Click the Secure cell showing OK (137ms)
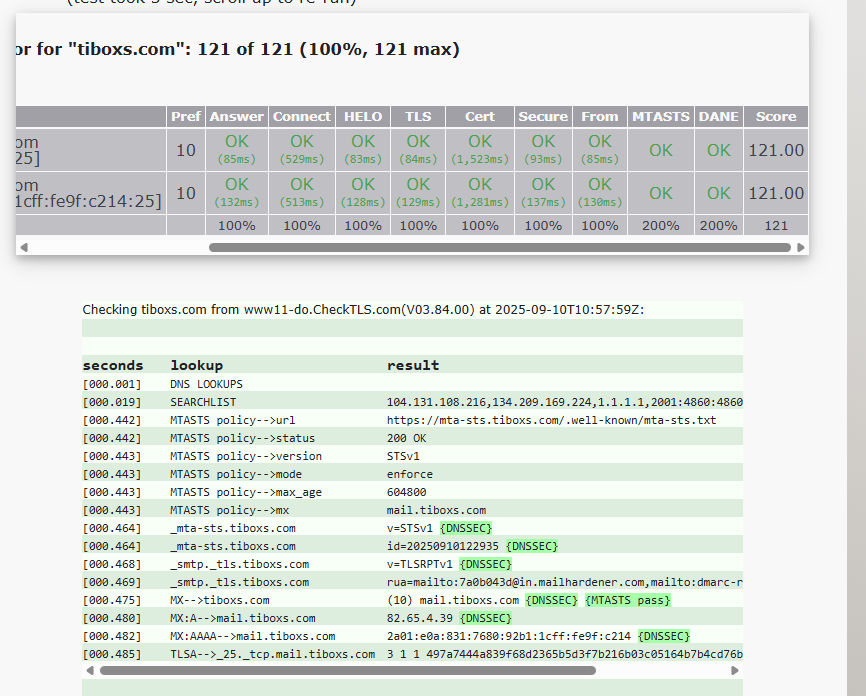The width and height of the screenshot is (866, 696). [543, 193]
